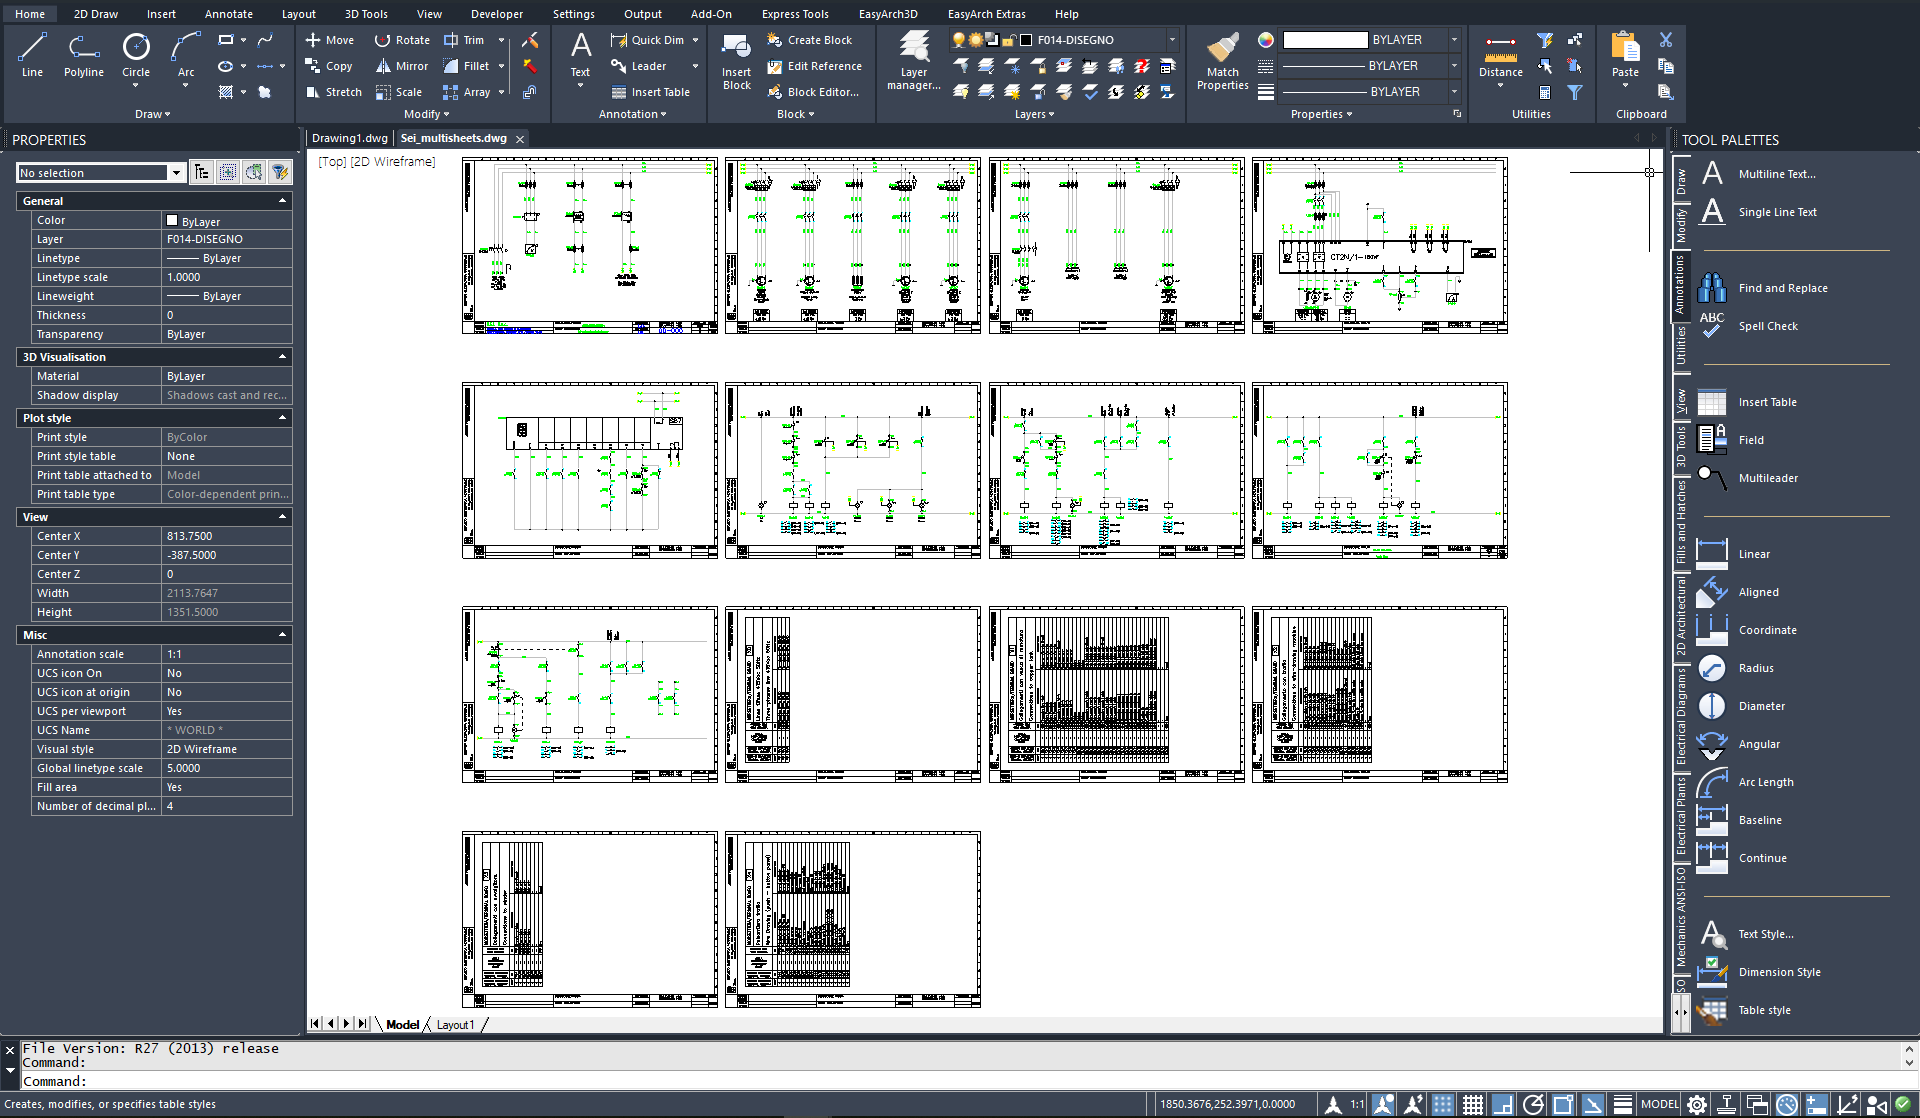
Task: Open the EasyArch3D ribbon tab
Action: pos(887,14)
